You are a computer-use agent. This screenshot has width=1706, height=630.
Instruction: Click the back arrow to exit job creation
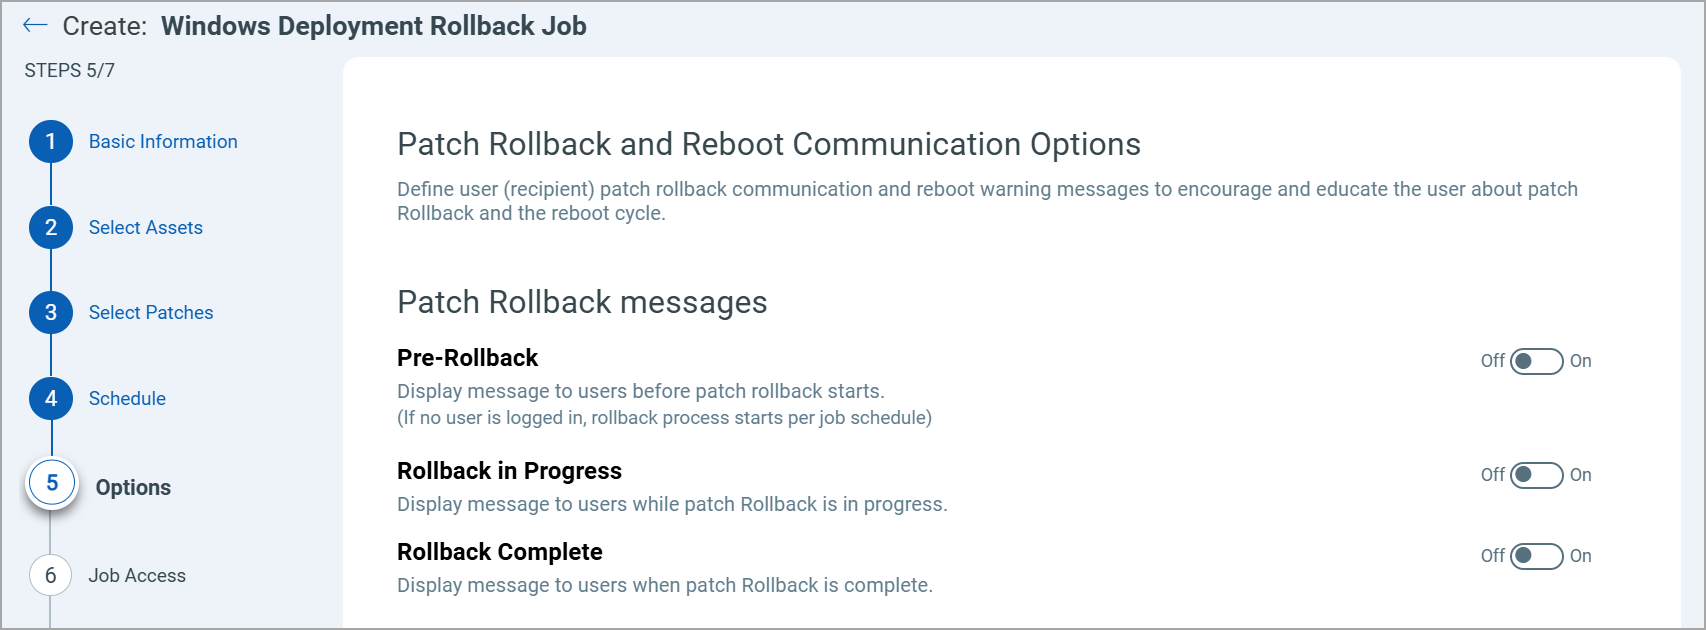(34, 24)
